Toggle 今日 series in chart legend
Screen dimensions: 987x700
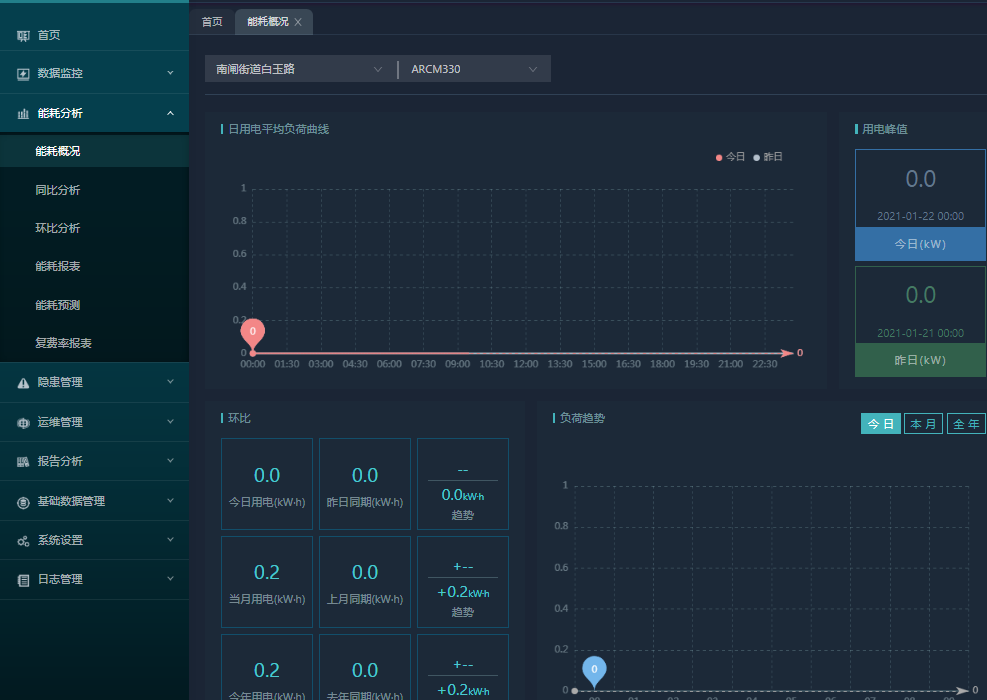tap(731, 157)
